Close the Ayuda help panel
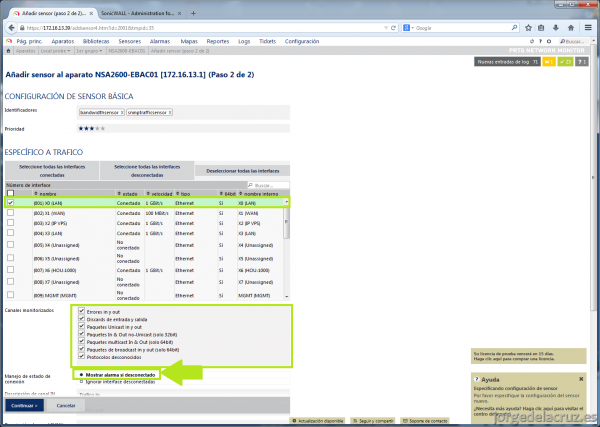600x427 pixels. 581,379
